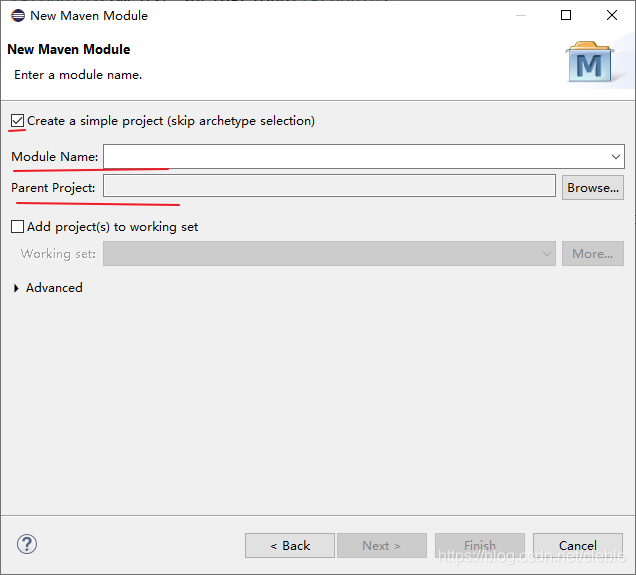Click the Finish button
This screenshot has height=575, width=636.
480,546
